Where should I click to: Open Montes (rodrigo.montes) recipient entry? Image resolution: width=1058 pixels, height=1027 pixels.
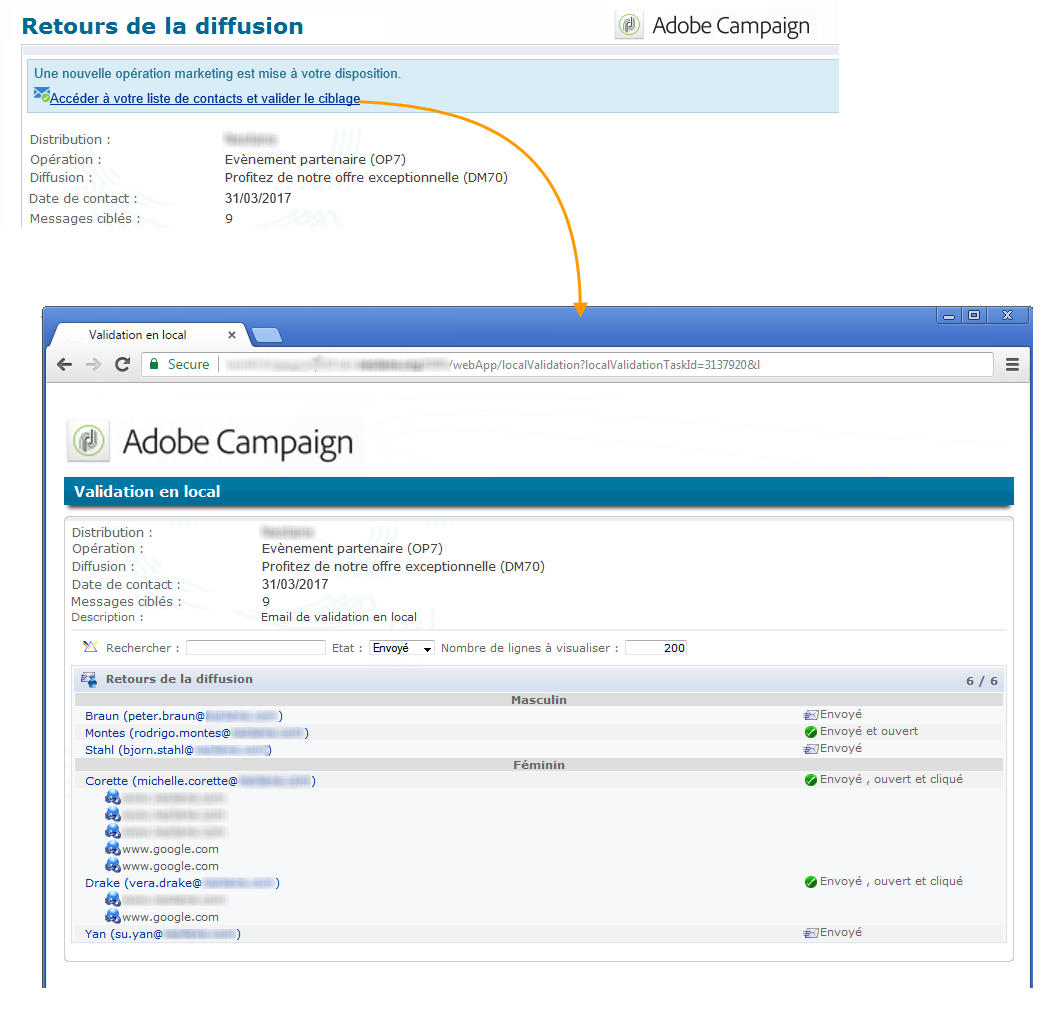[x=196, y=733]
